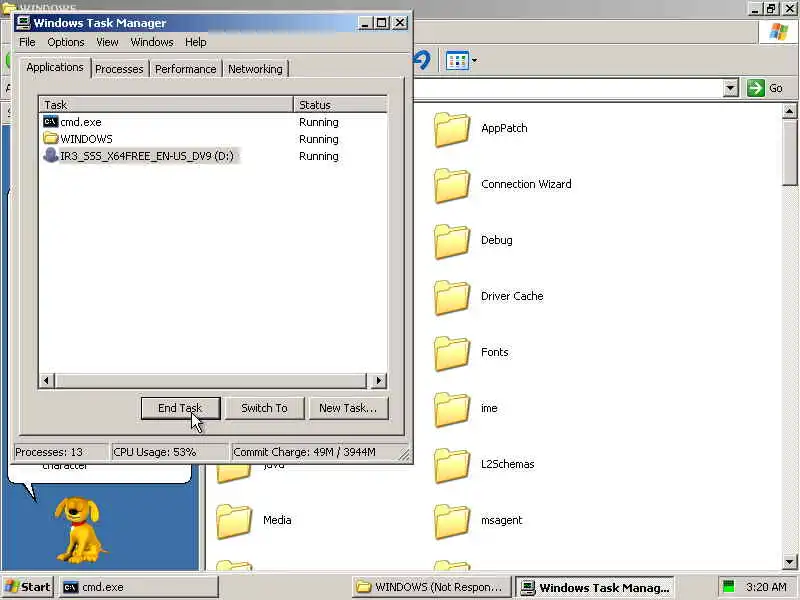Click the cmd.exe taskbar button
This screenshot has height=600, width=800.
(x=139, y=587)
